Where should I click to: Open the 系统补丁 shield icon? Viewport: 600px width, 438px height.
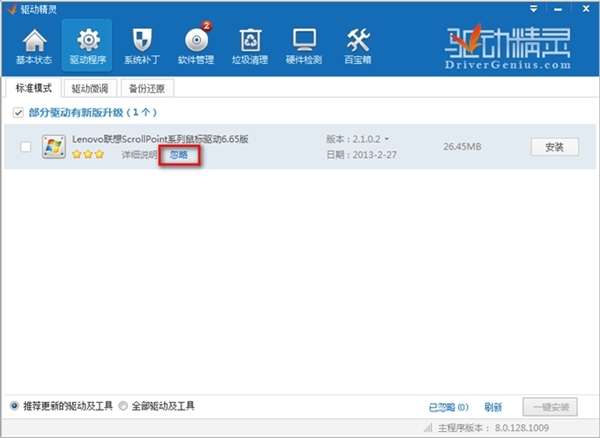(142, 46)
